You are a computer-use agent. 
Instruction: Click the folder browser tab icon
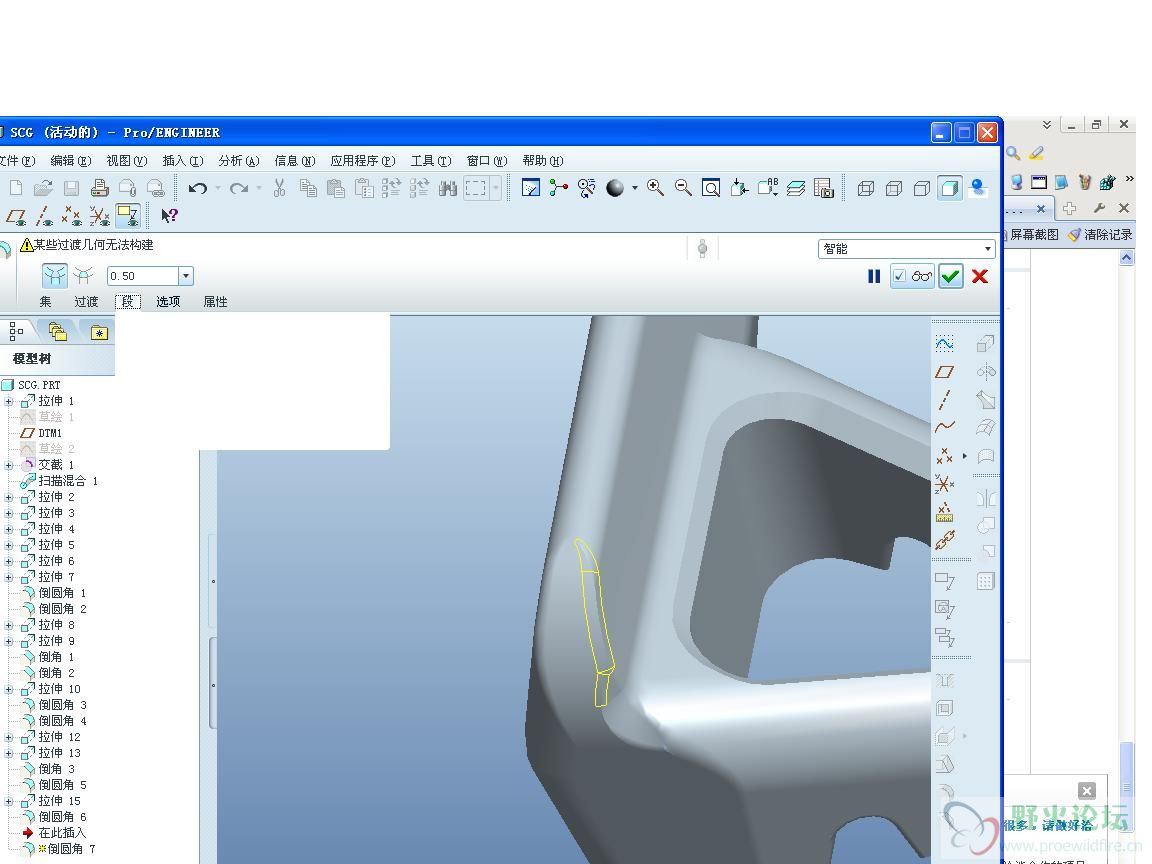pos(57,332)
